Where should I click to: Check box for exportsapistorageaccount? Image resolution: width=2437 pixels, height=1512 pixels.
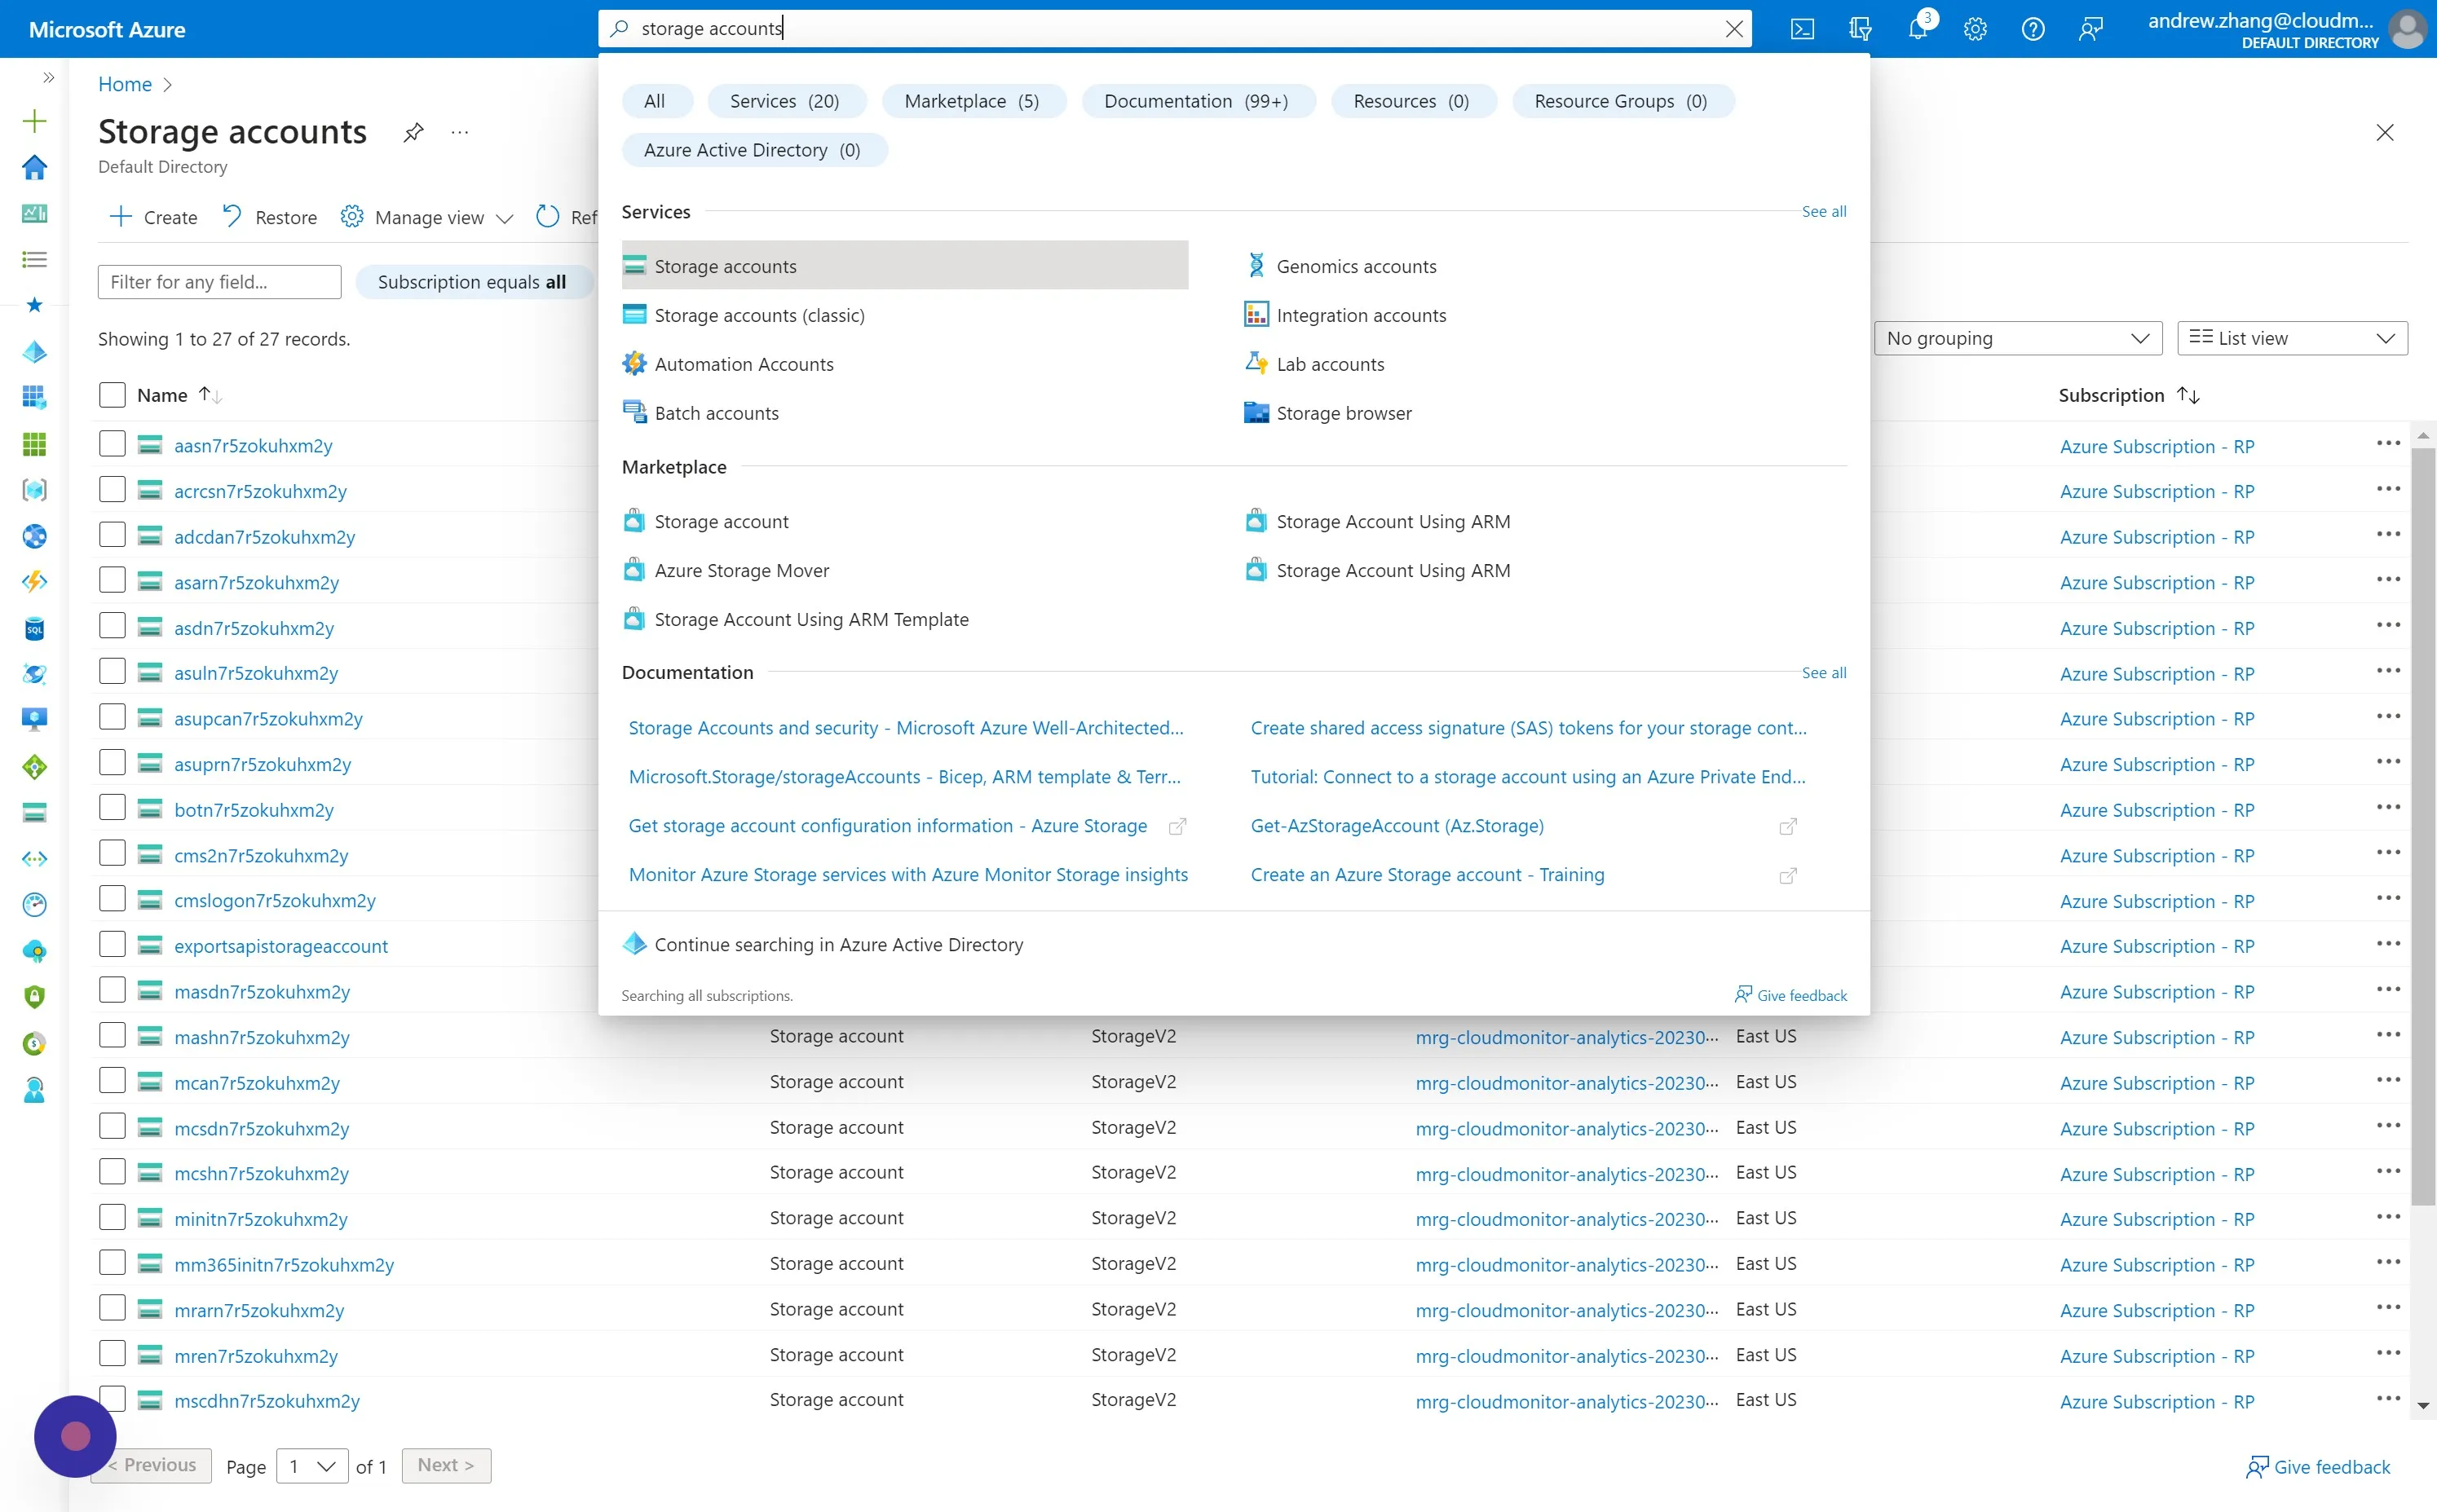pyautogui.click(x=112, y=944)
